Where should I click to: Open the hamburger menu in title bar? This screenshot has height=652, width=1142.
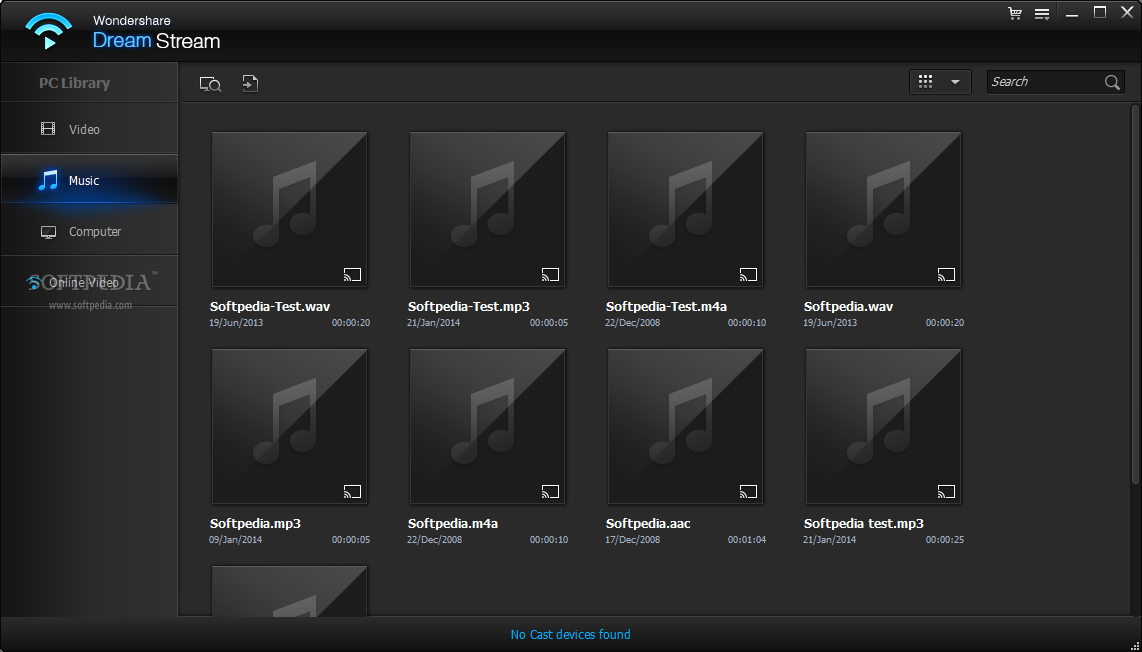(x=1042, y=14)
